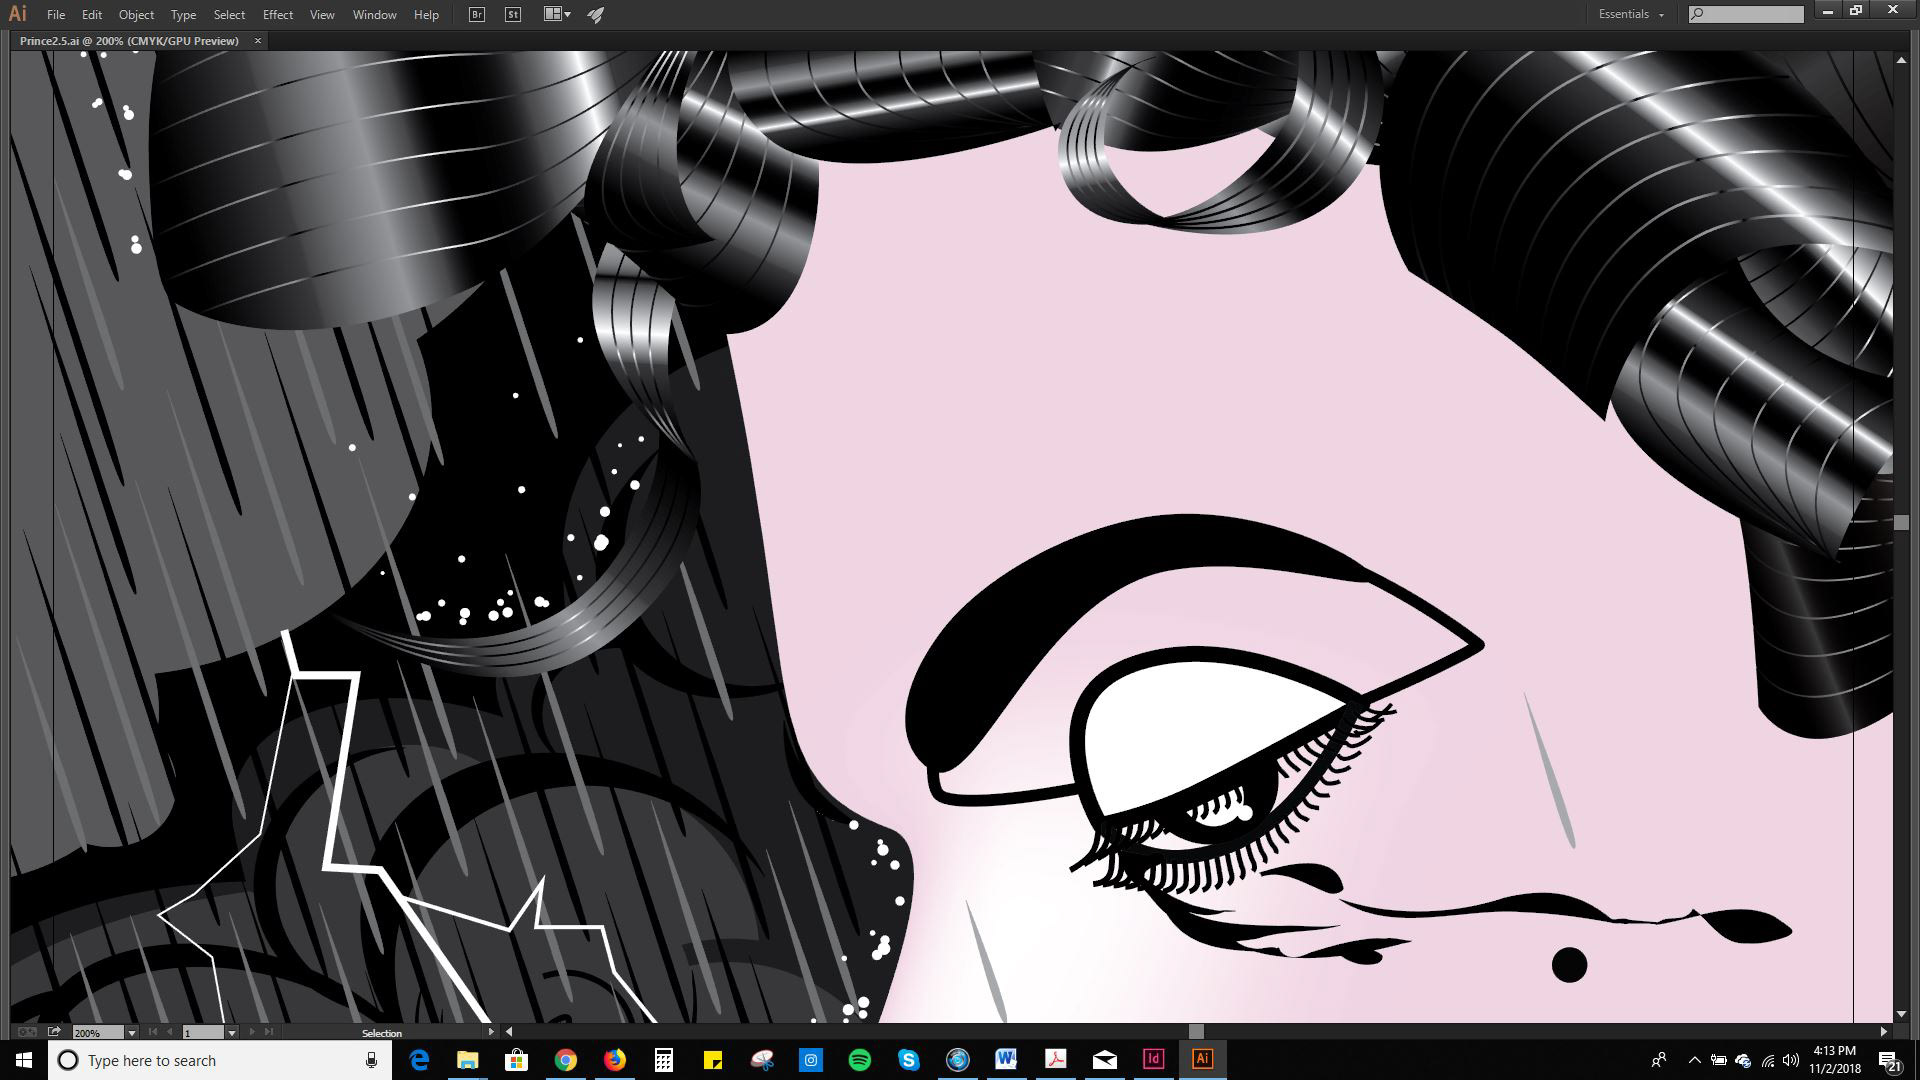Viewport: 1920px width, 1080px height.
Task: Open Adobe Bridge via Br icon
Action: pos(477,15)
